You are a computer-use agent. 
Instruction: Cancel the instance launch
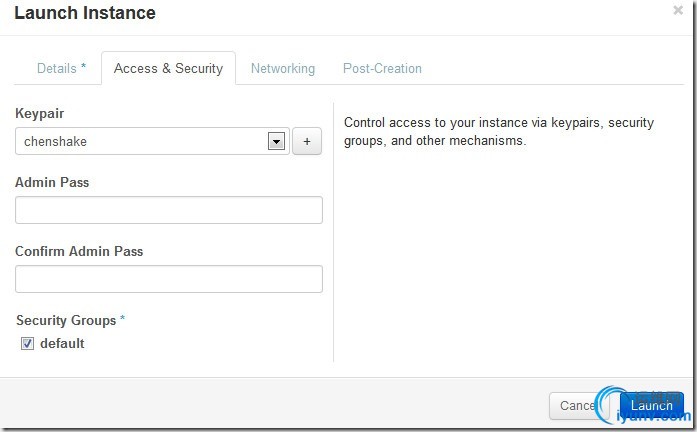coord(576,406)
